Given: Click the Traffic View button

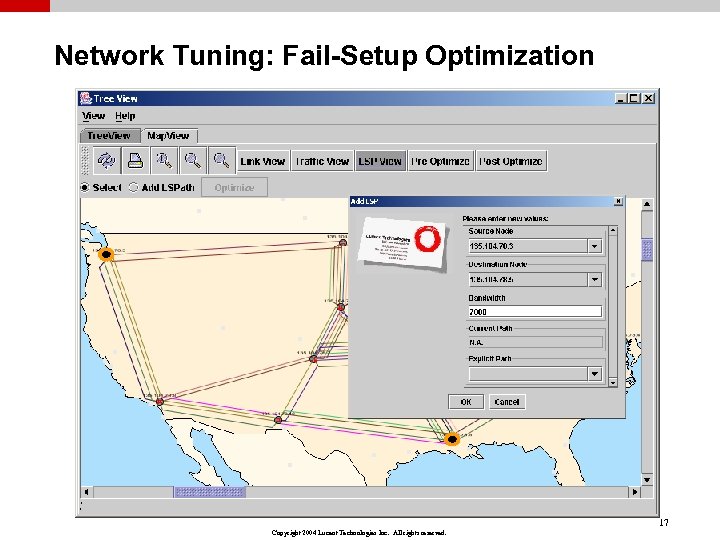Looking at the screenshot, I should pos(322,161).
